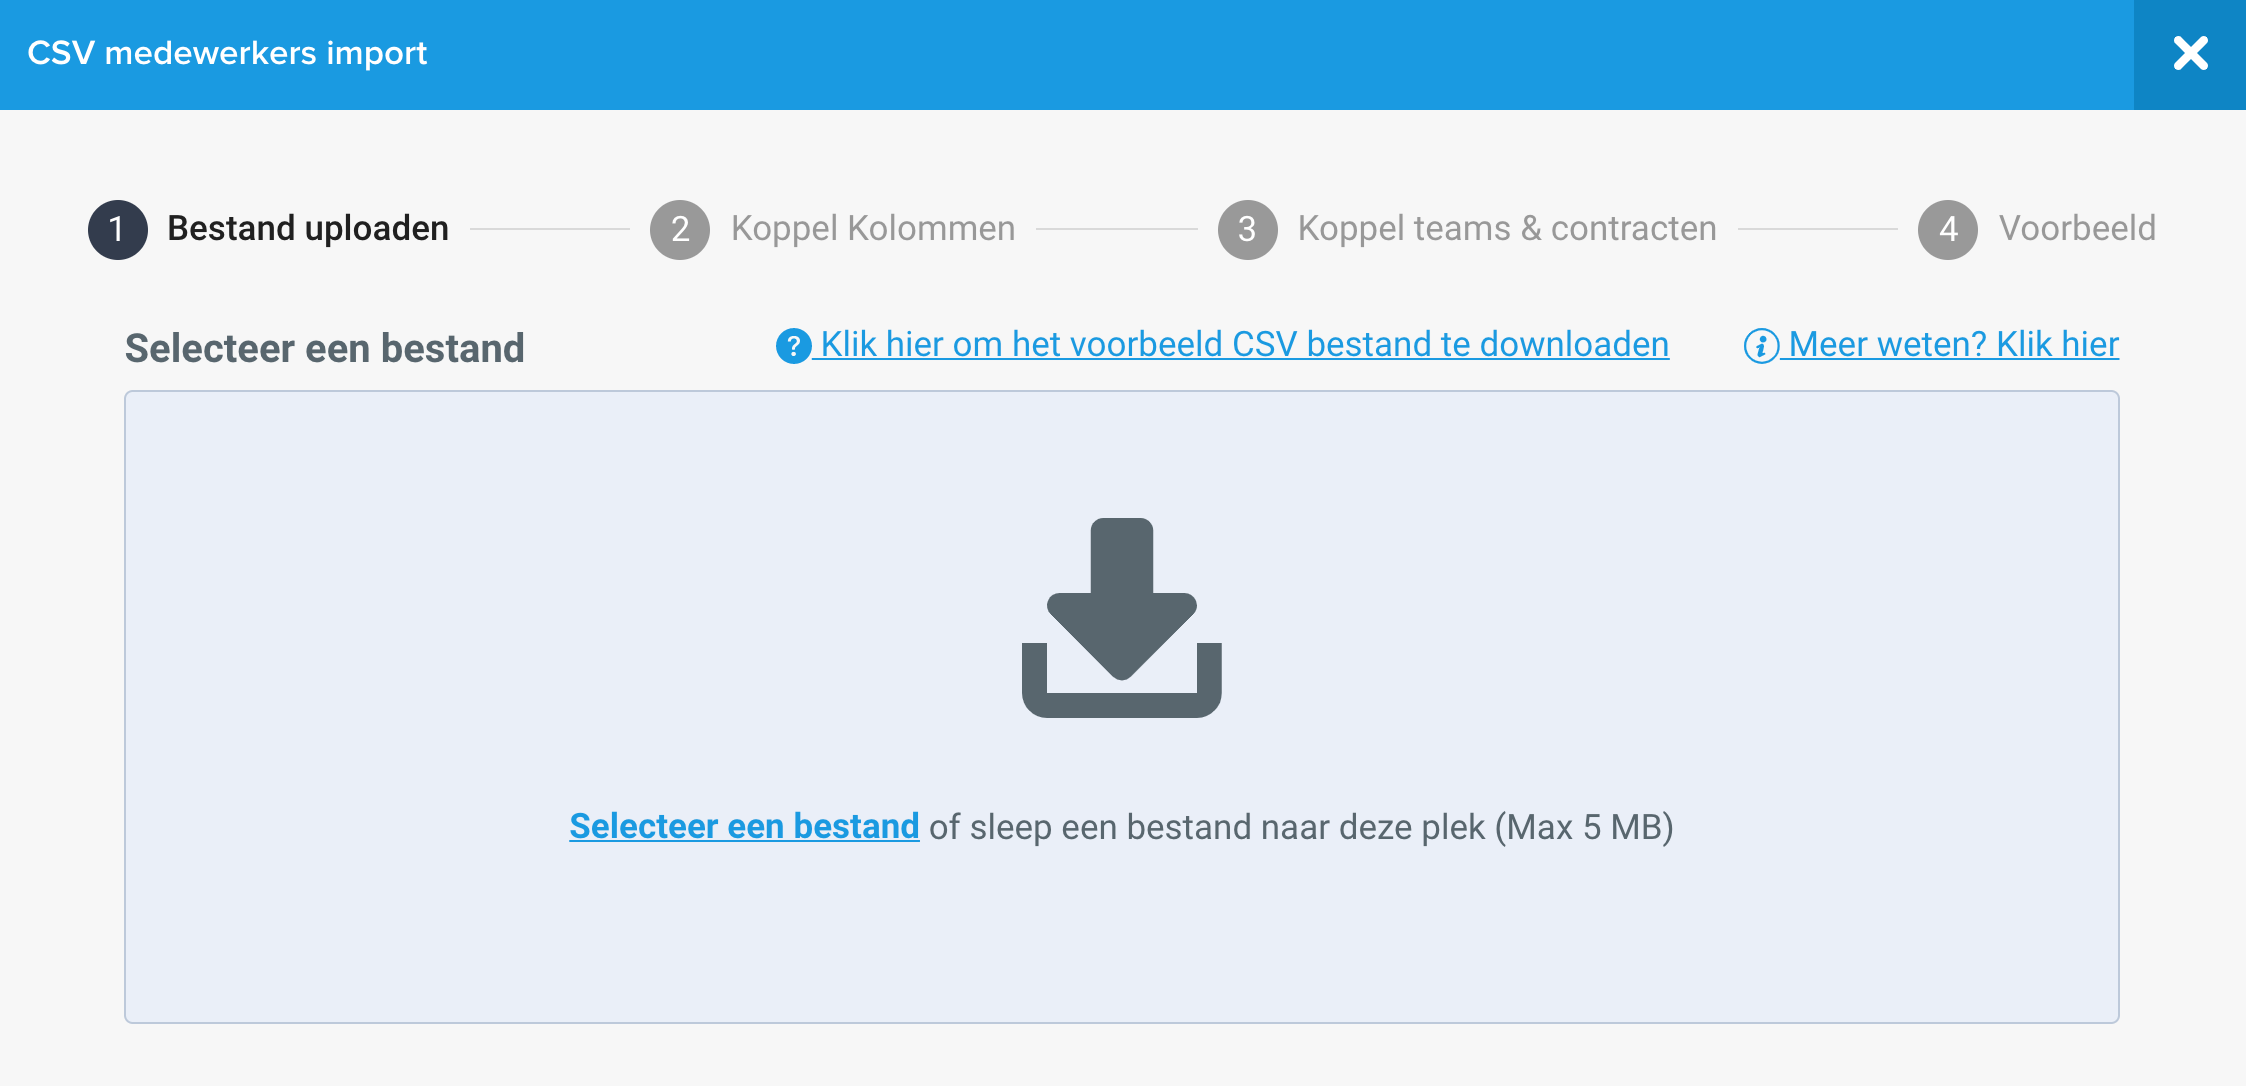Select step 2 number circle
This screenshot has height=1086, width=2246.
point(680,229)
